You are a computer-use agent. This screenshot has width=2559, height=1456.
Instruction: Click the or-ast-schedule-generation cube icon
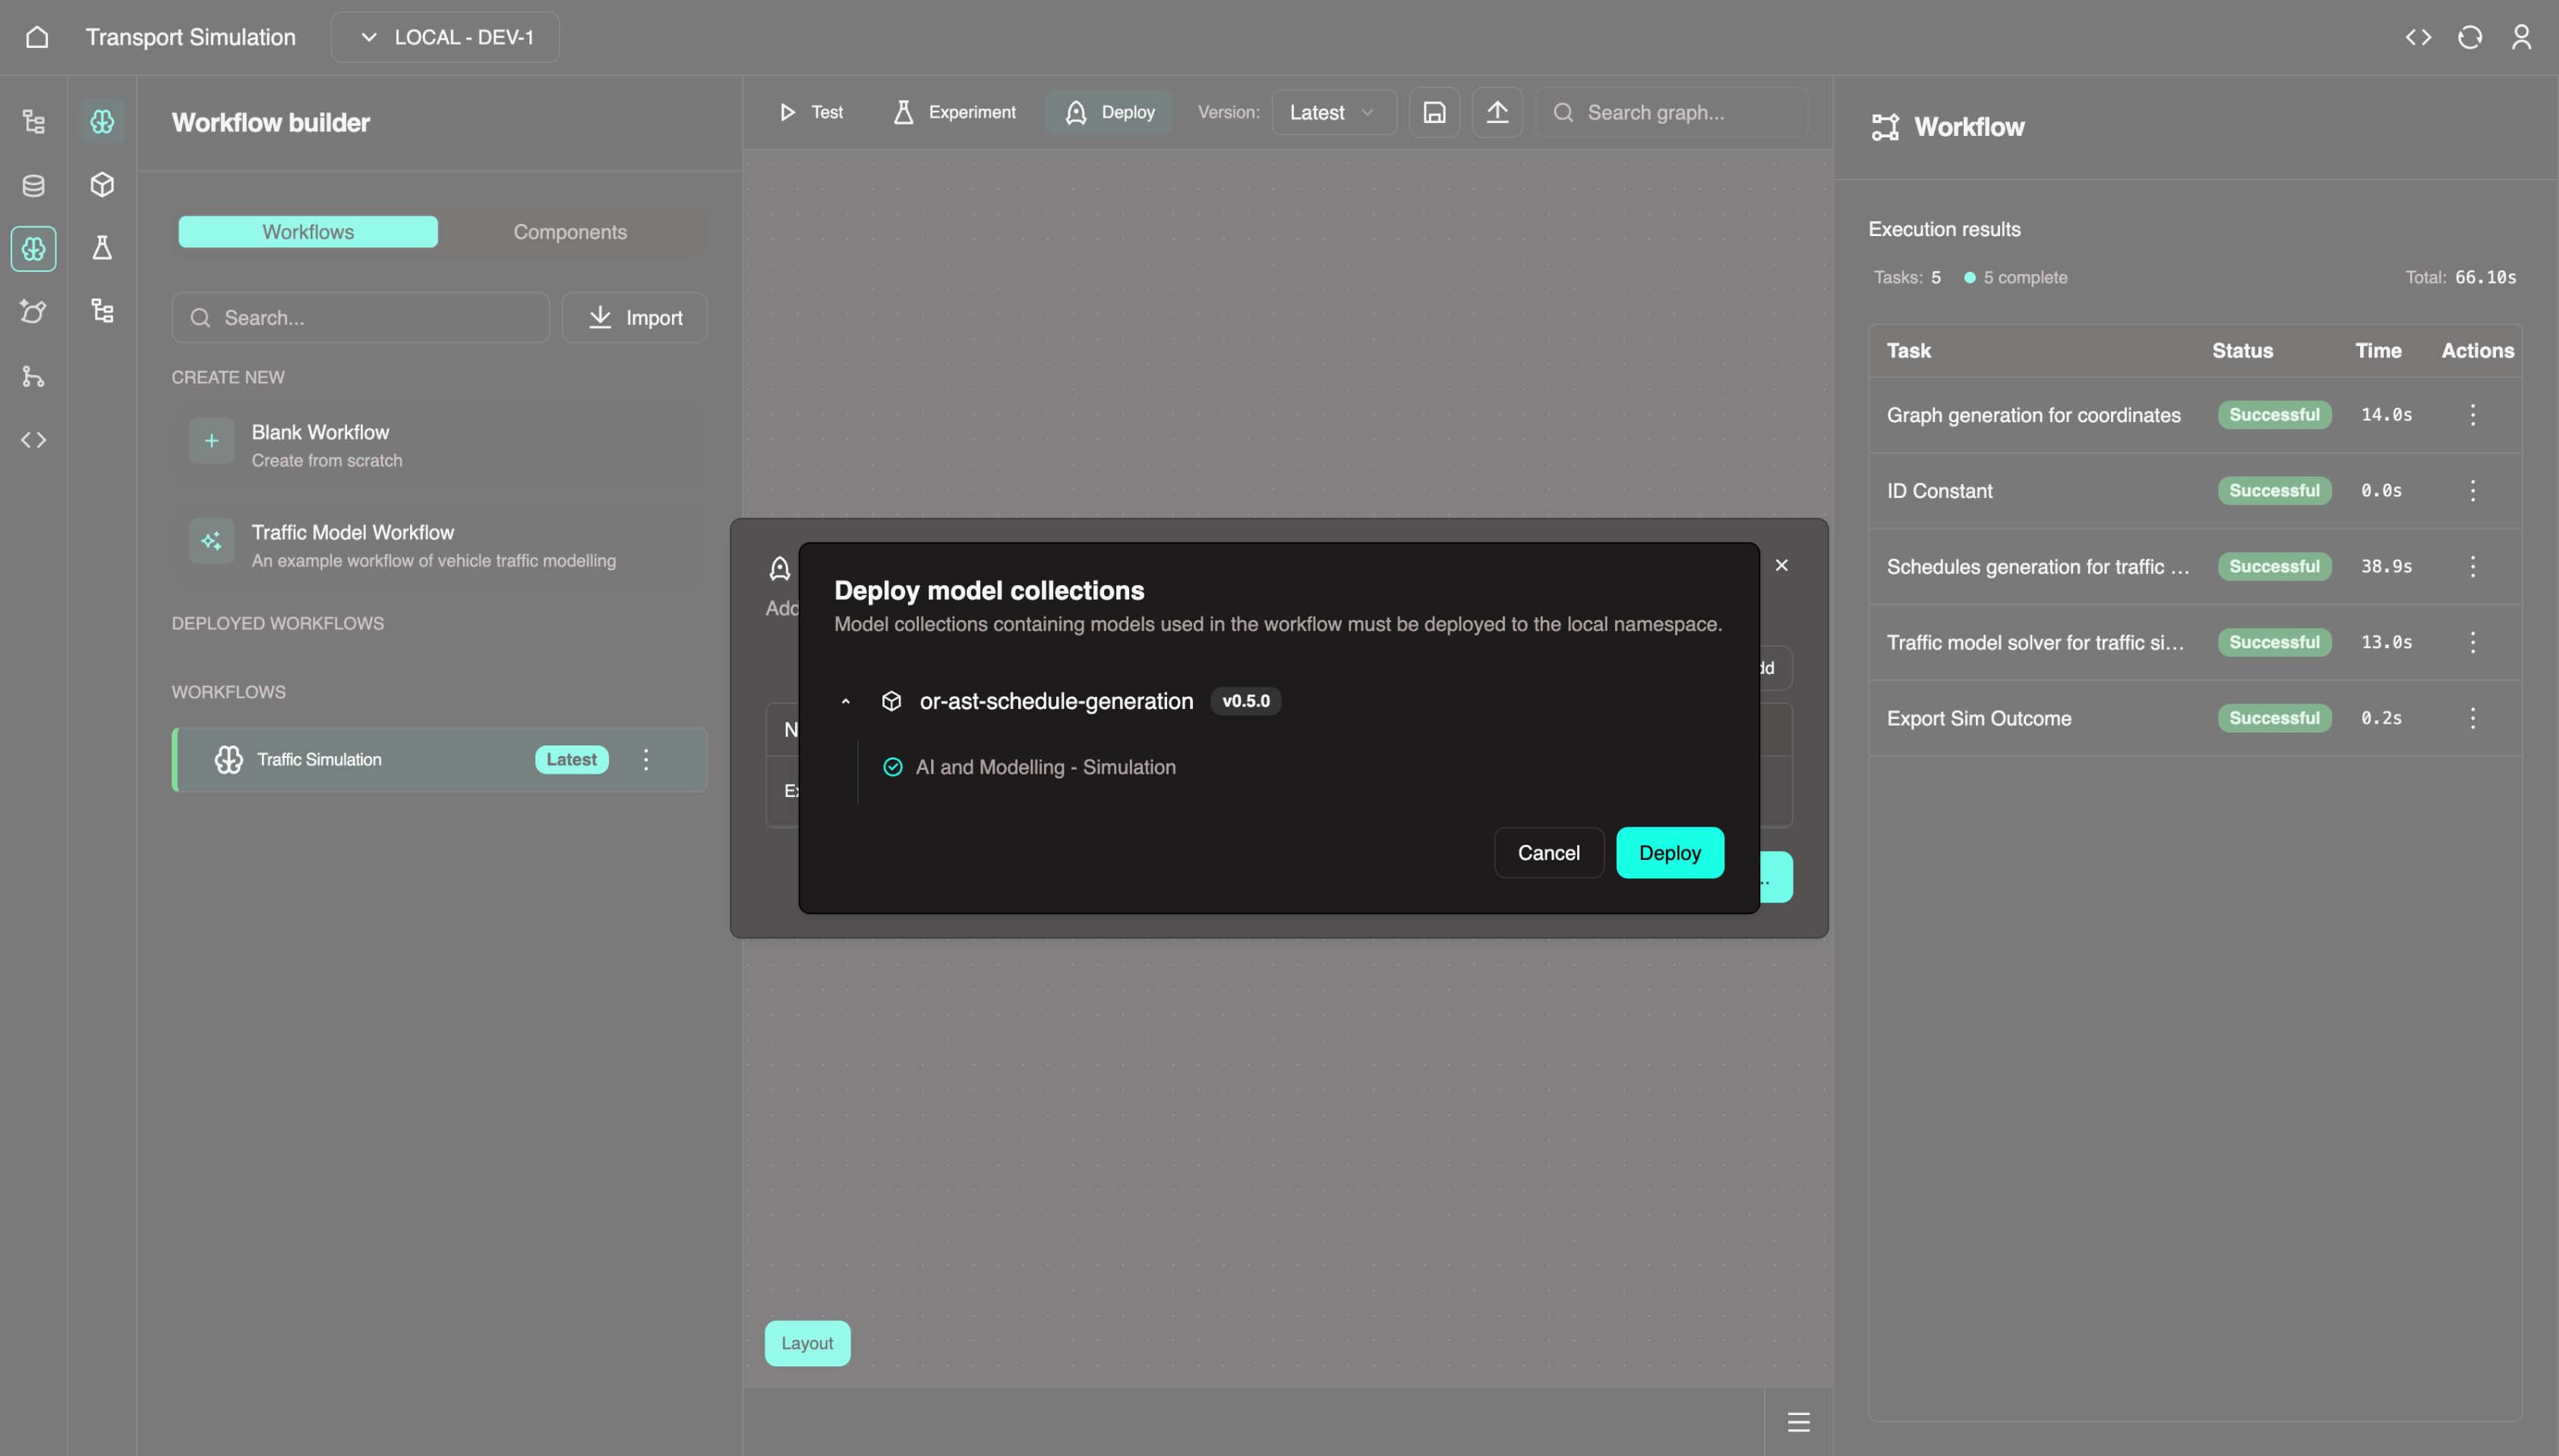click(891, 702)
